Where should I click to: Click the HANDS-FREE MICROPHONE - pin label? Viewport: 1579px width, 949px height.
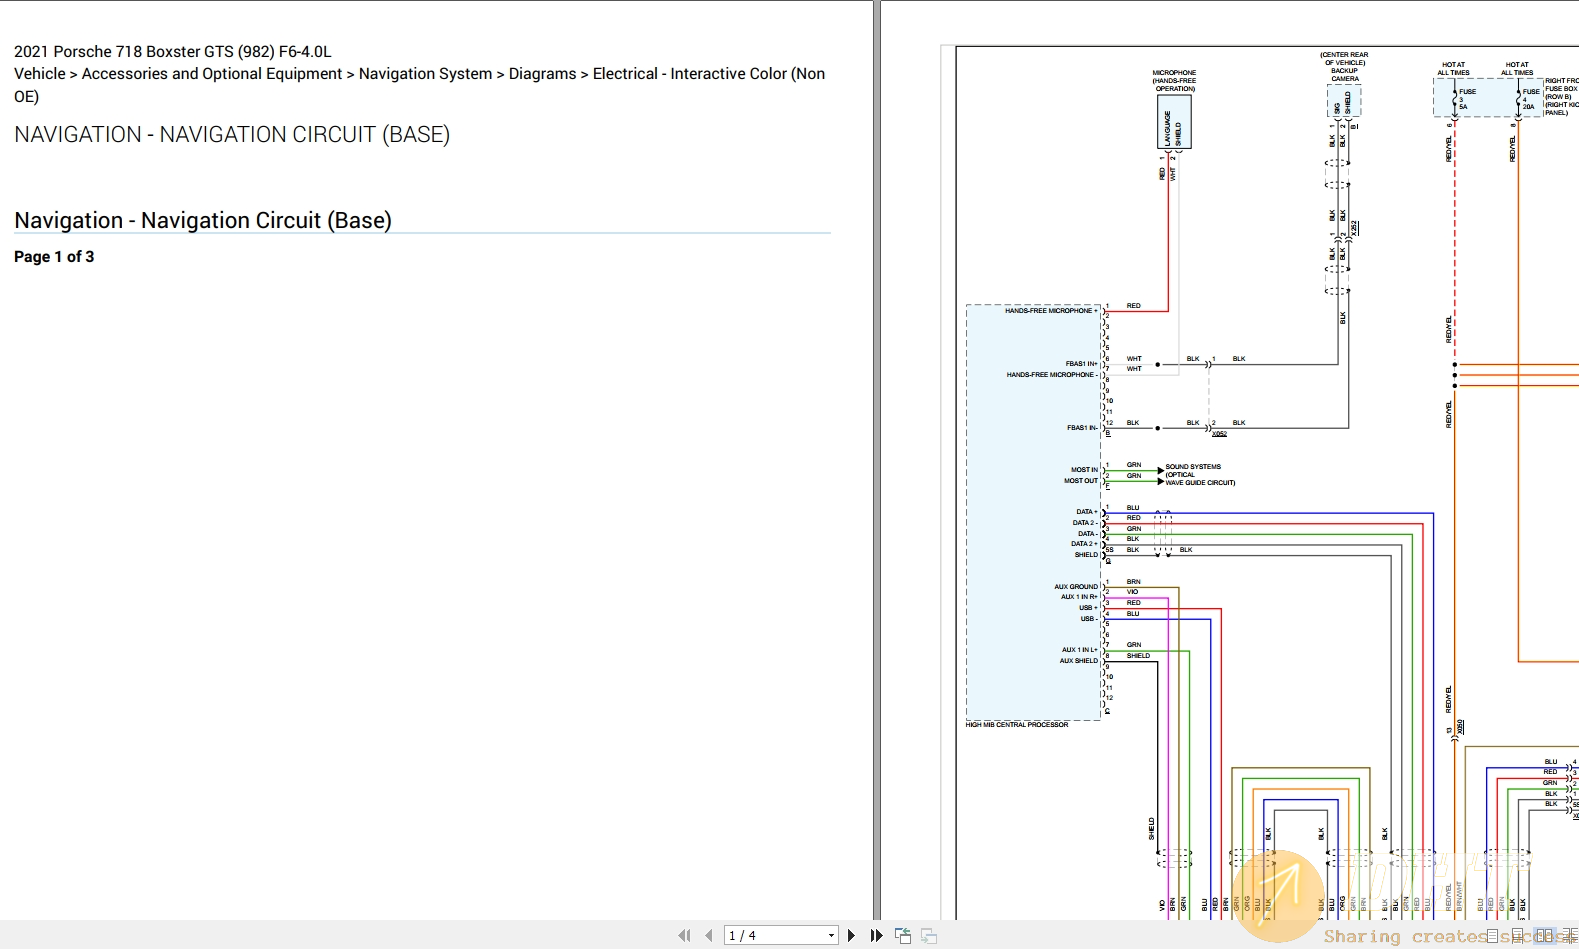coord(1052,375)
